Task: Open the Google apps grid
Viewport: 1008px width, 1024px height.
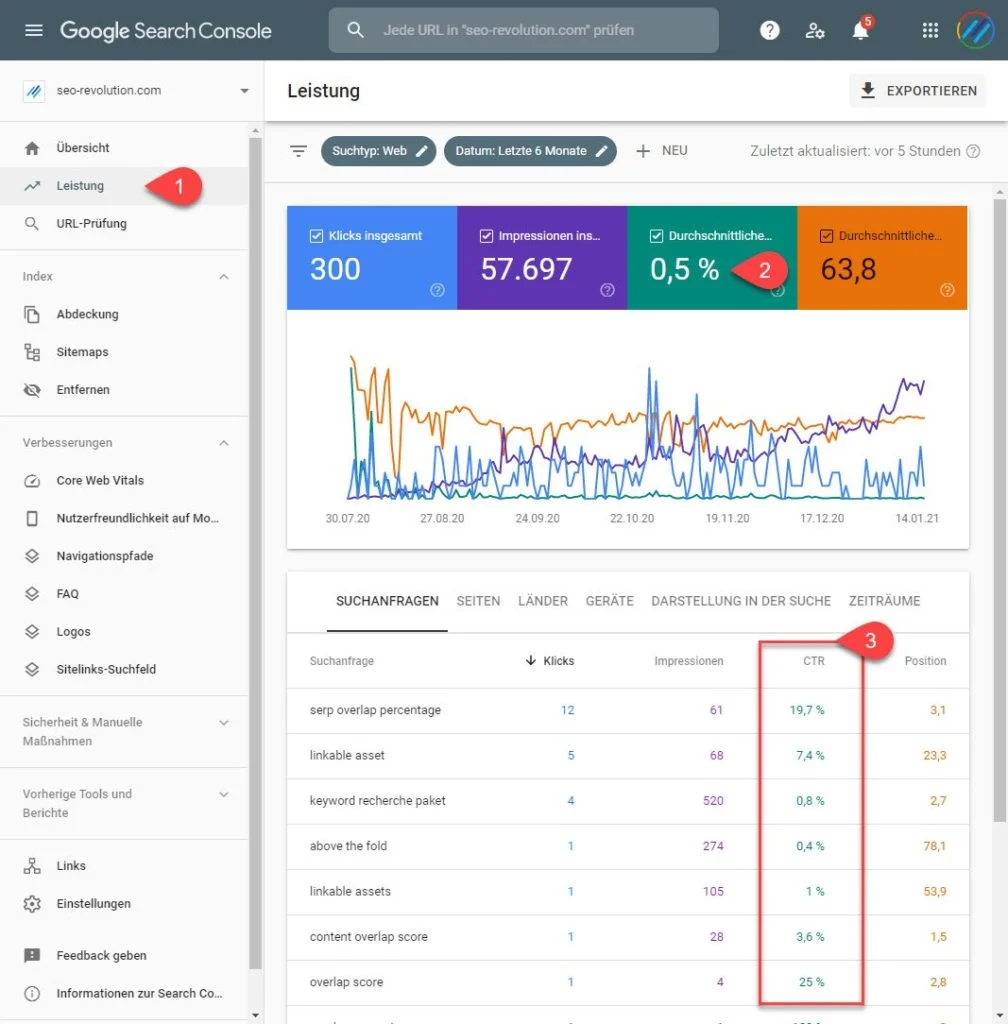Action: [x=930, y=30]
